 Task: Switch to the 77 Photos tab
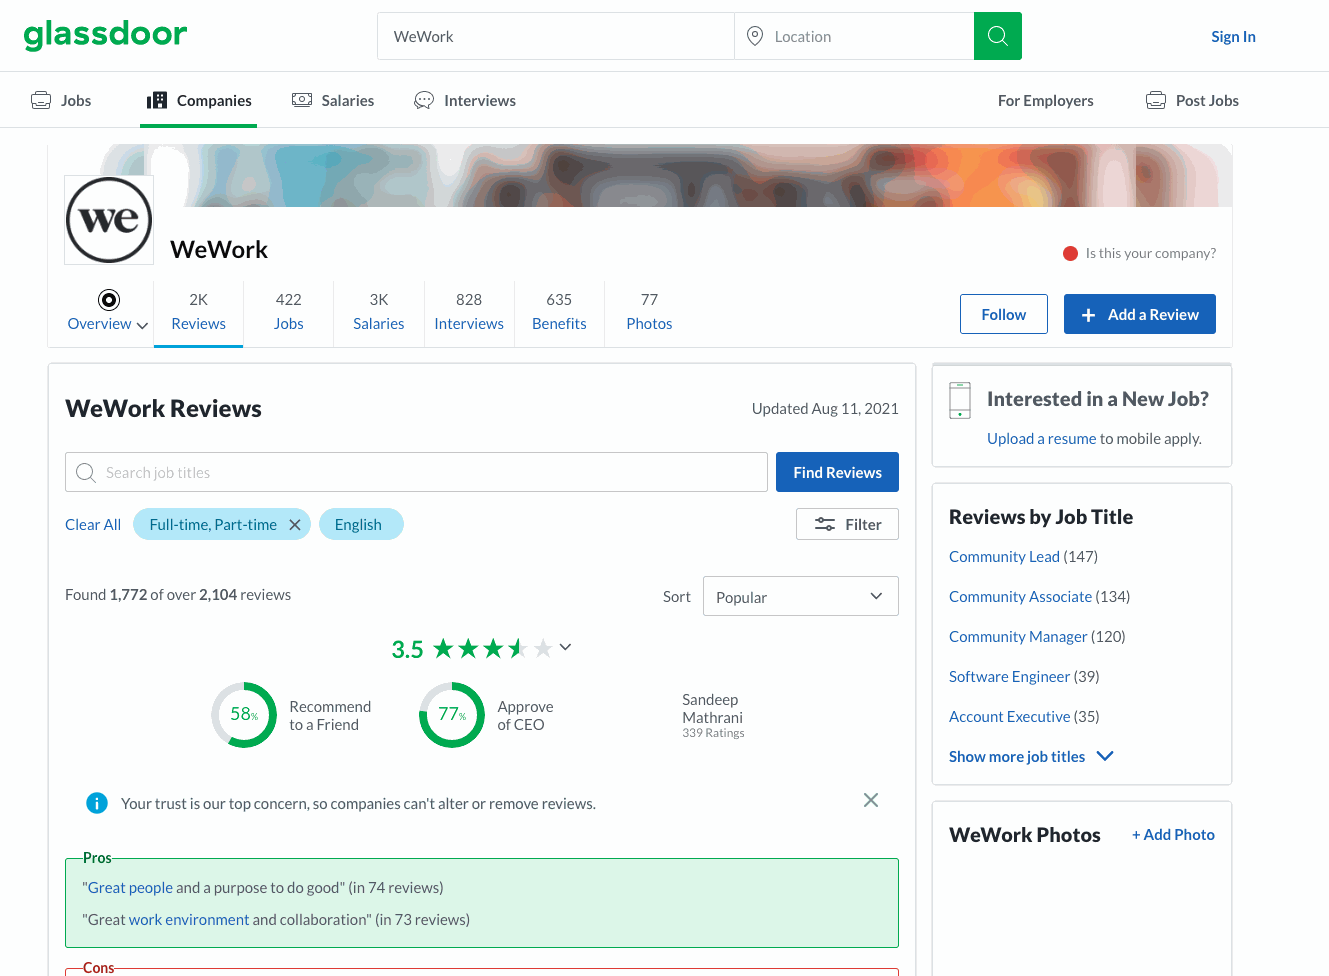coord(649,312)
